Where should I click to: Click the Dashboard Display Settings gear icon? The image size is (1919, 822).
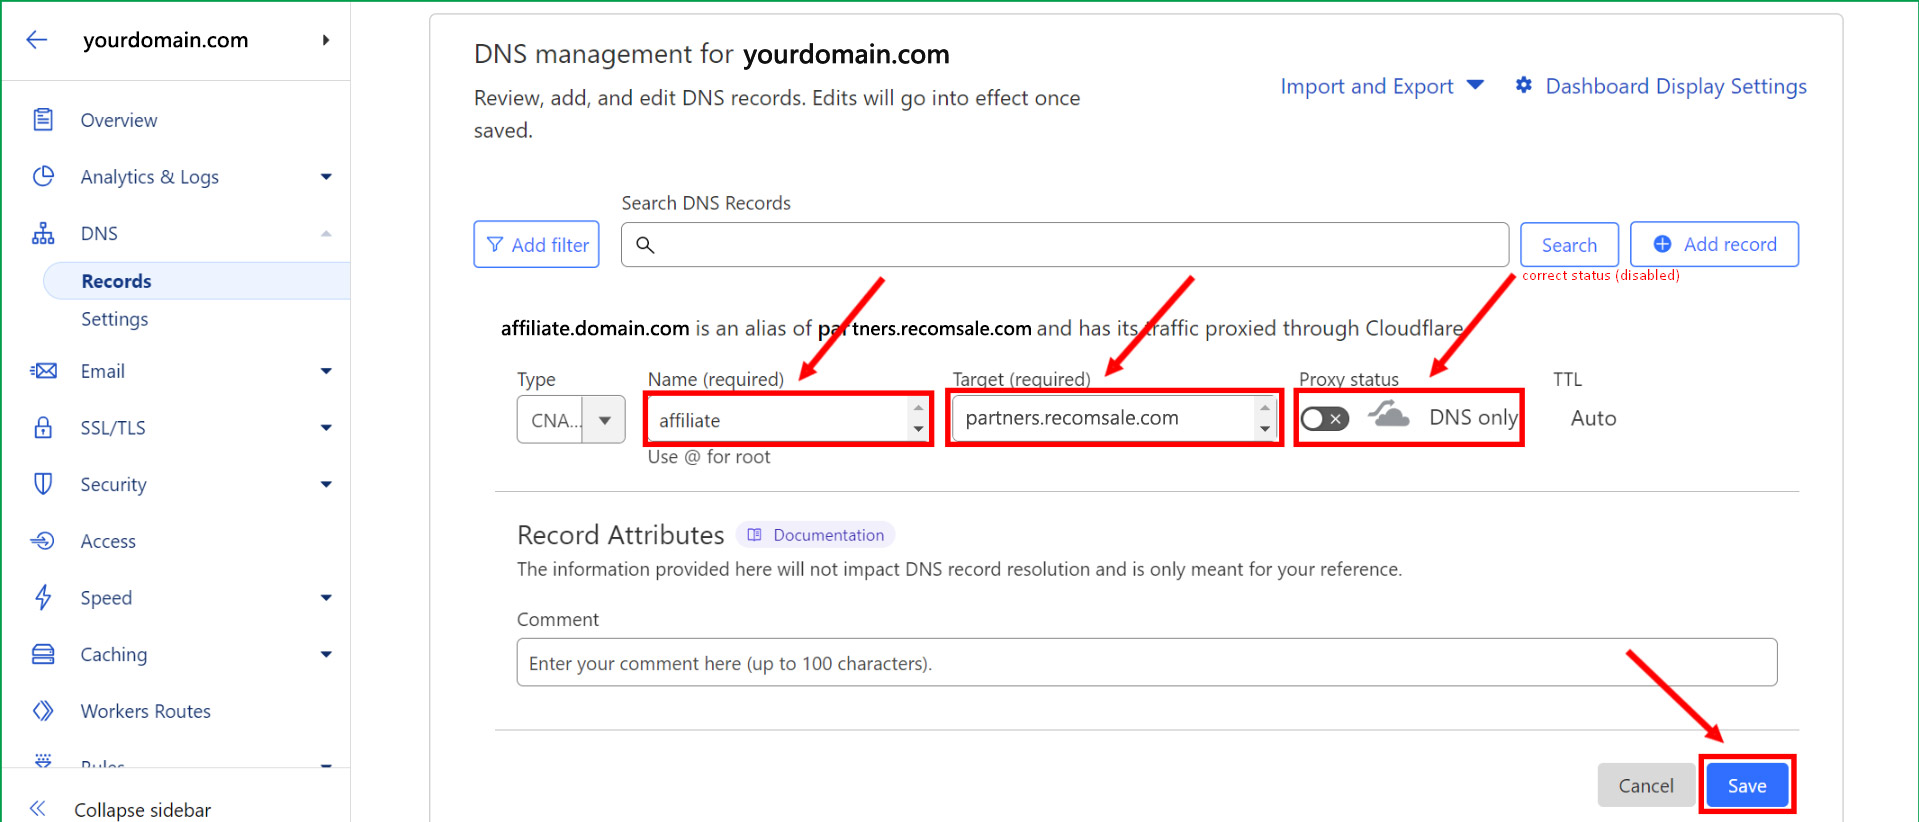tap(1523, 86)
